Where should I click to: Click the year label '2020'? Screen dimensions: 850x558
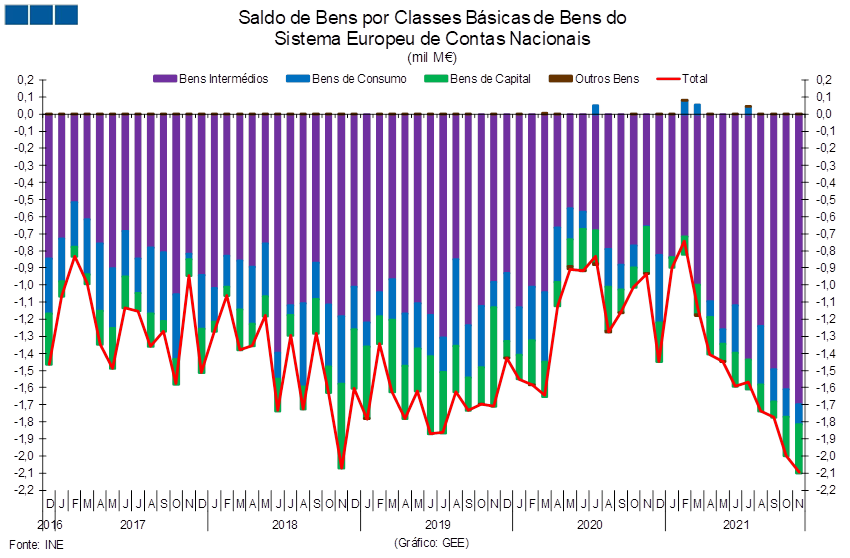coord(590,524)
